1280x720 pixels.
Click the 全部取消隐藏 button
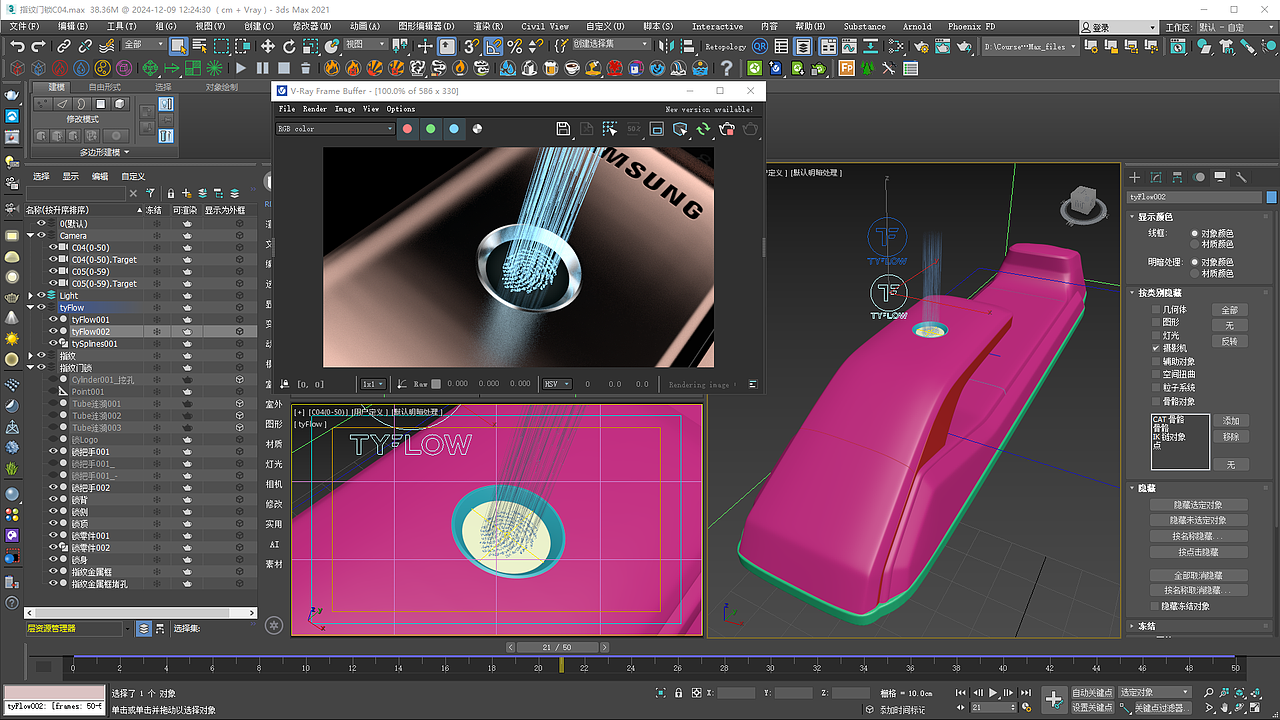tap(1197, 575)
